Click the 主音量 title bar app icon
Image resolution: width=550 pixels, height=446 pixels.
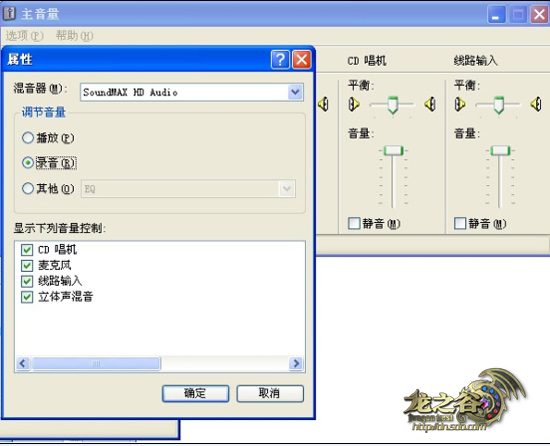(9, 13)
